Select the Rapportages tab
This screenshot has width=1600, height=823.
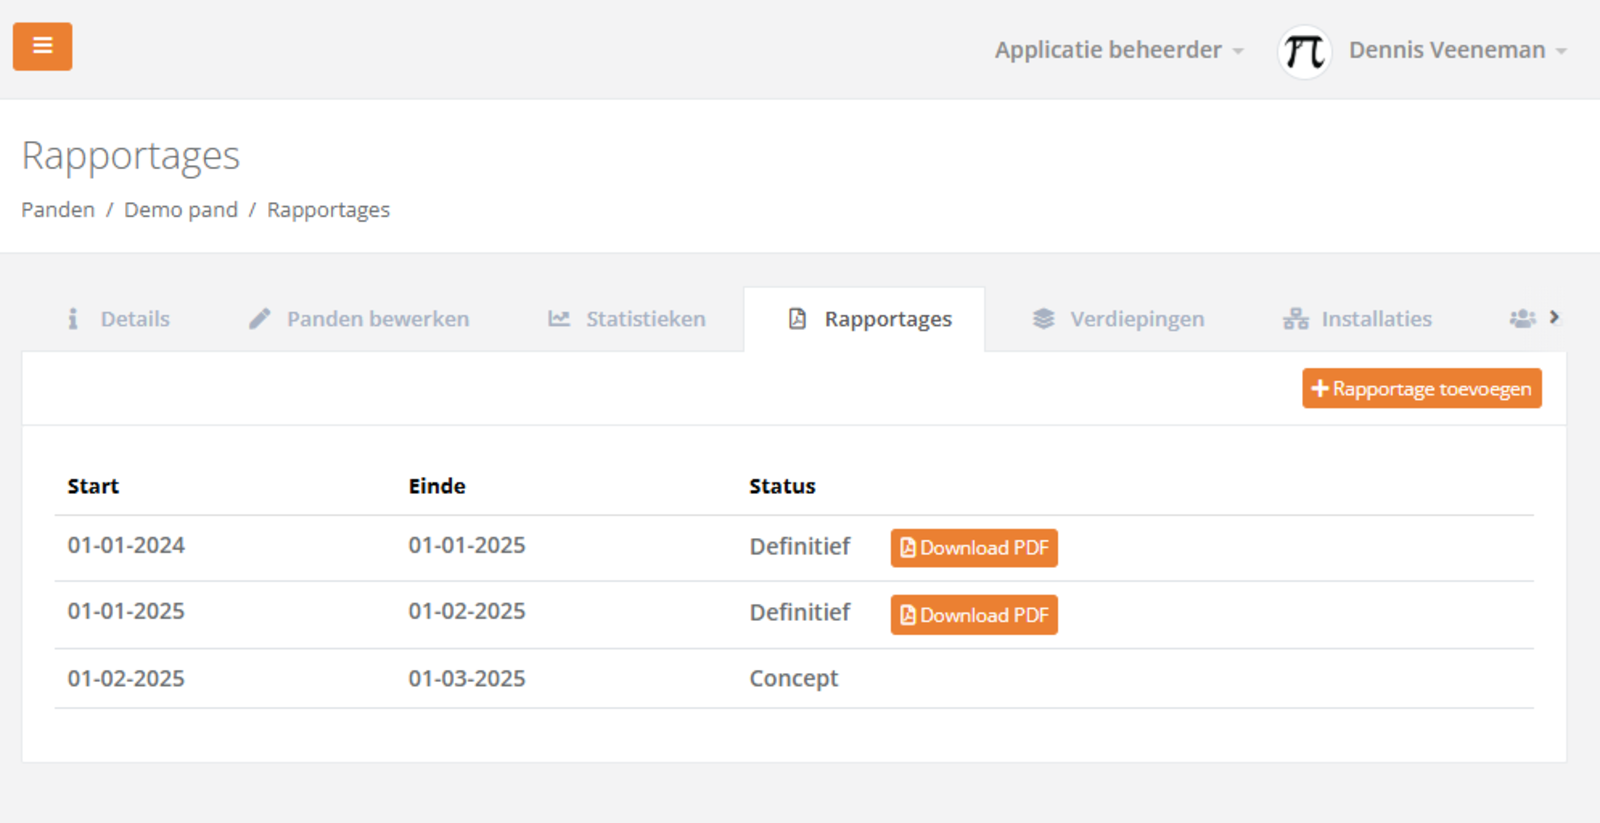pyautogui.click(x=864, y=319)
